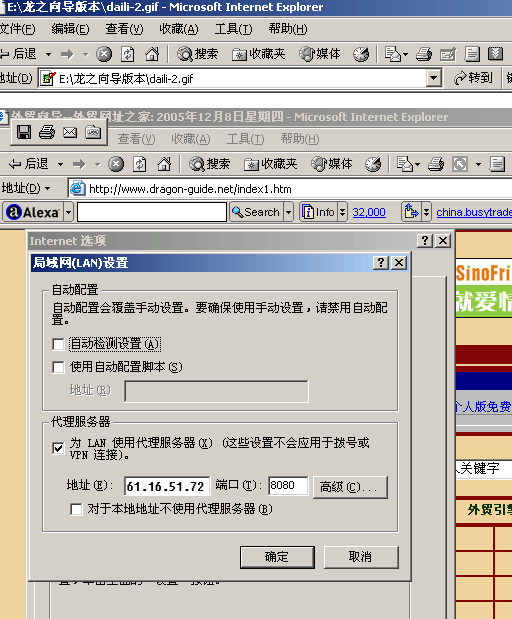Expand the dropdown next to the Alexa Search button
The image size is (512, 619).
(289, 212)
